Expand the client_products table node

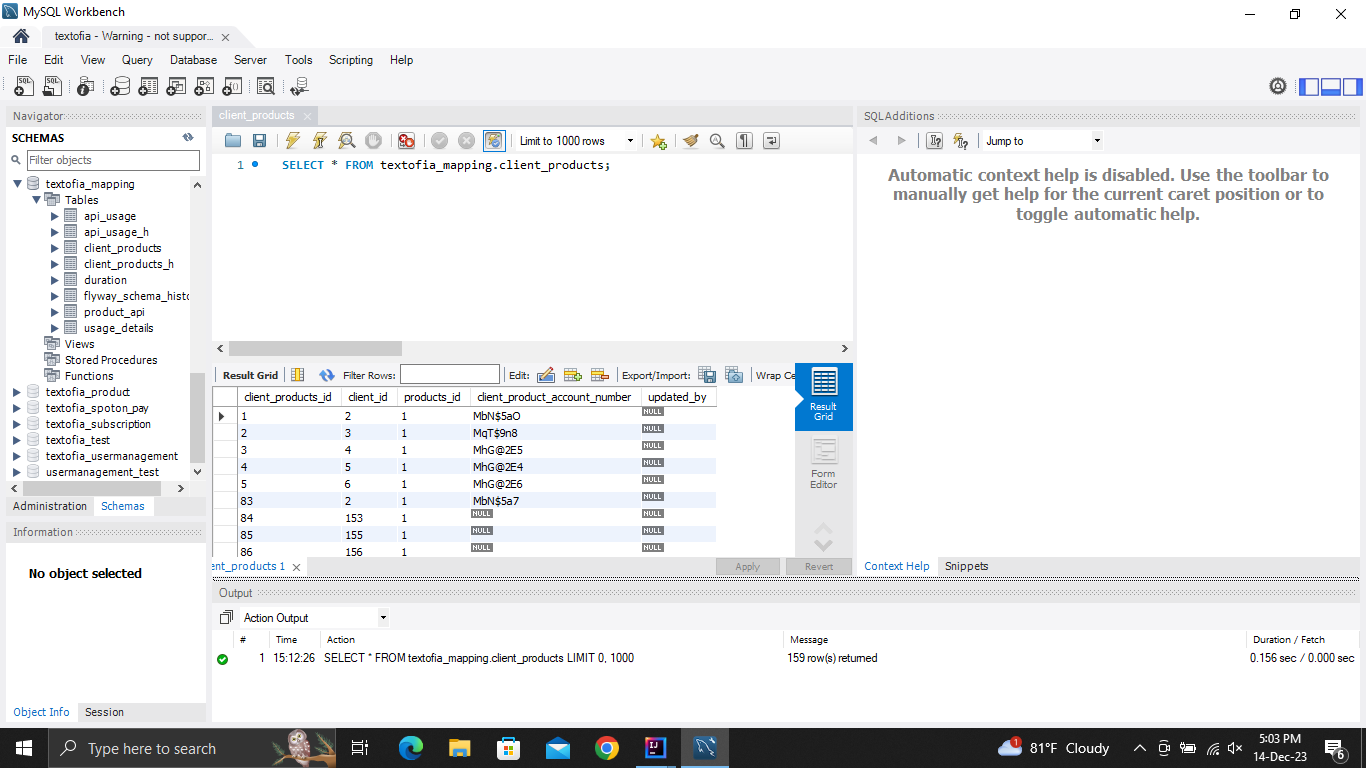pos(55,248)
